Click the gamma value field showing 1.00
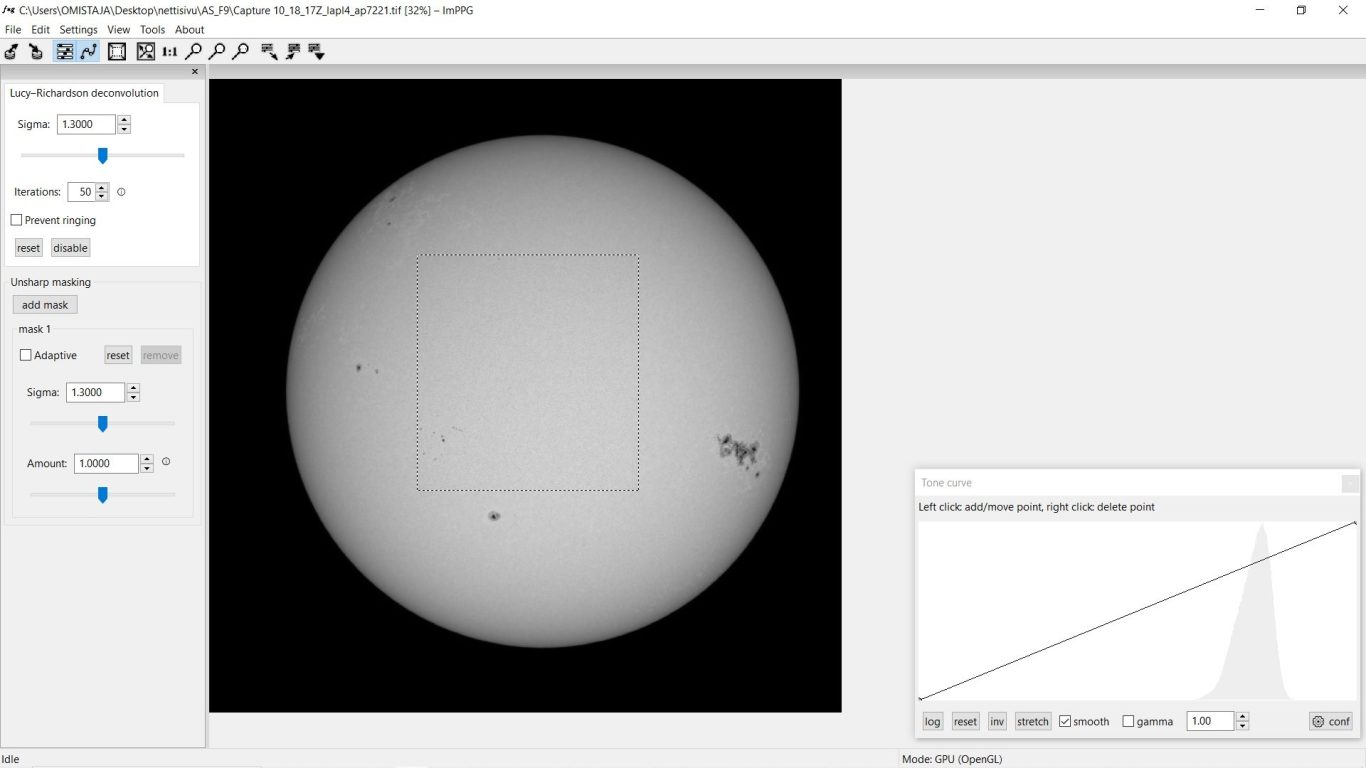This screenshot has height=768, width=1366. tap(1211, 721)
